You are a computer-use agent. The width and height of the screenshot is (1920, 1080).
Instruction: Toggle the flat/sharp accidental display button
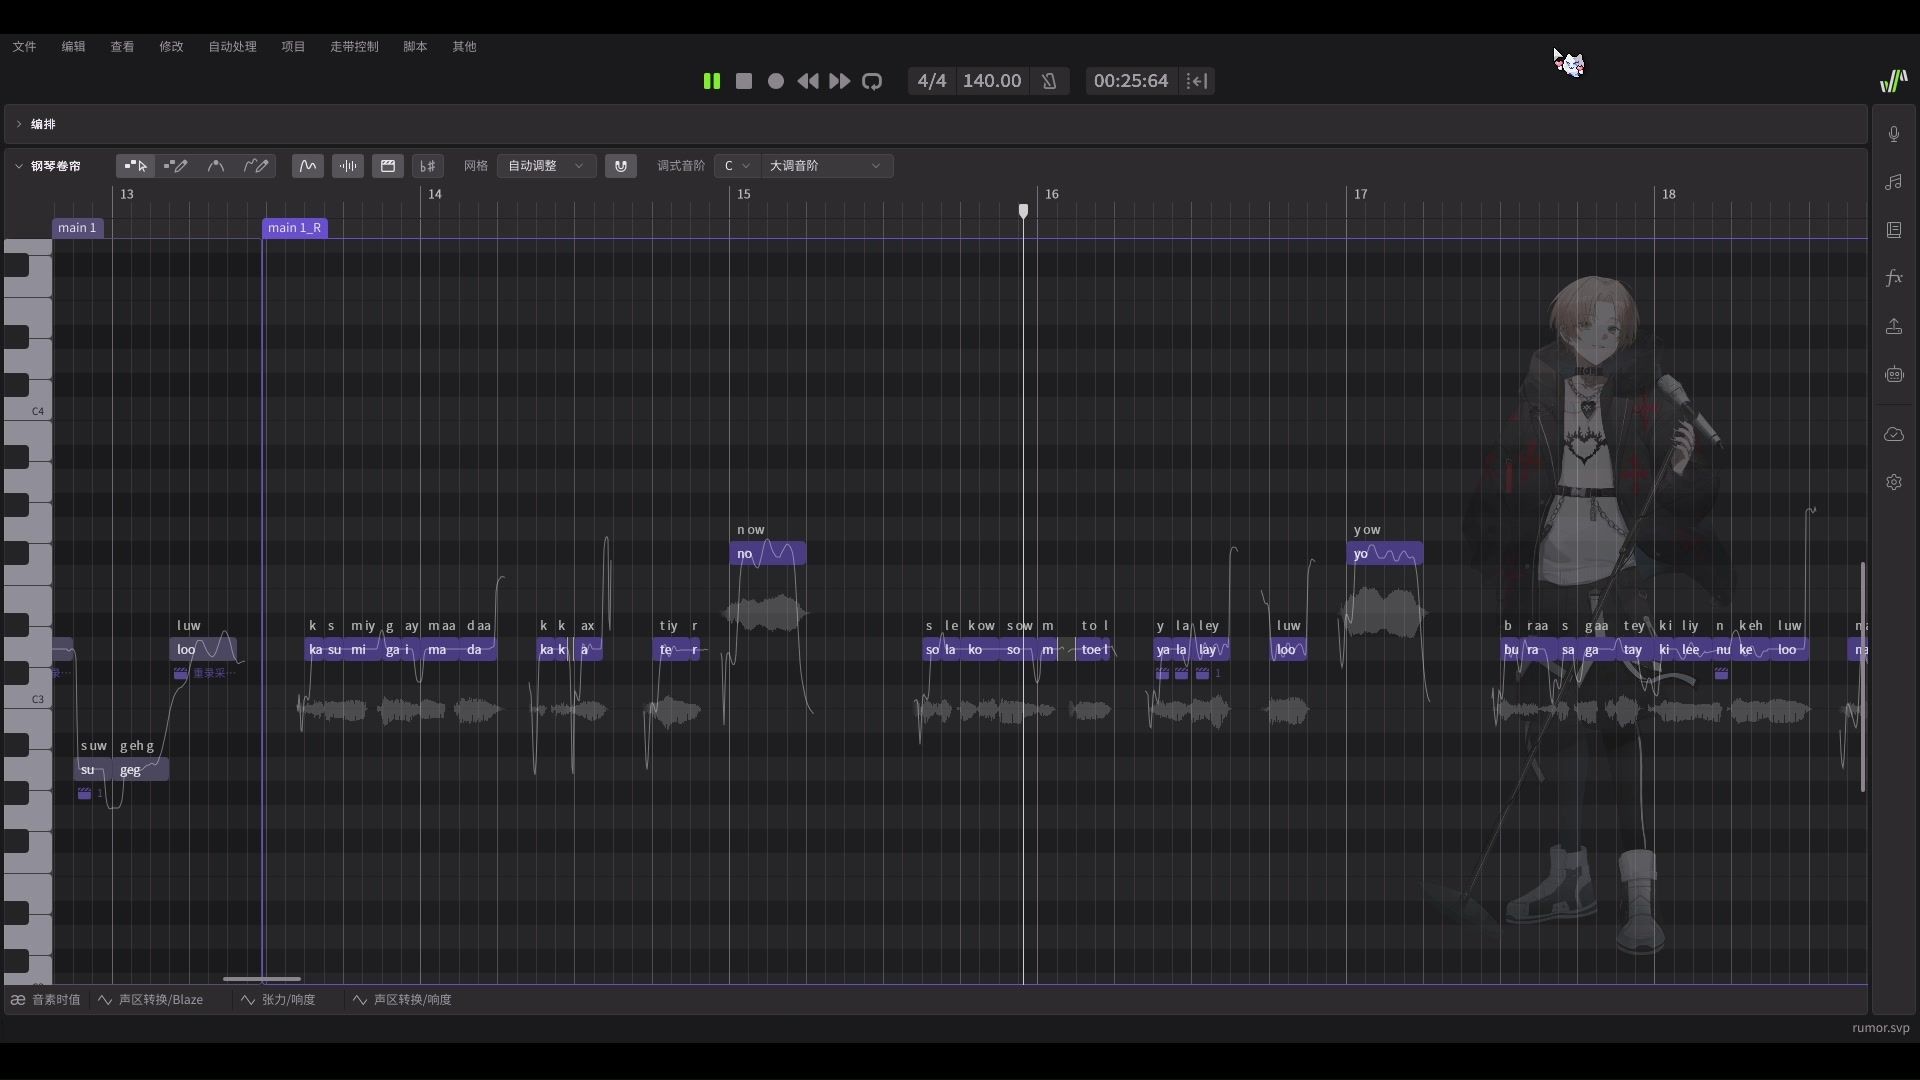tap(428, 166)
